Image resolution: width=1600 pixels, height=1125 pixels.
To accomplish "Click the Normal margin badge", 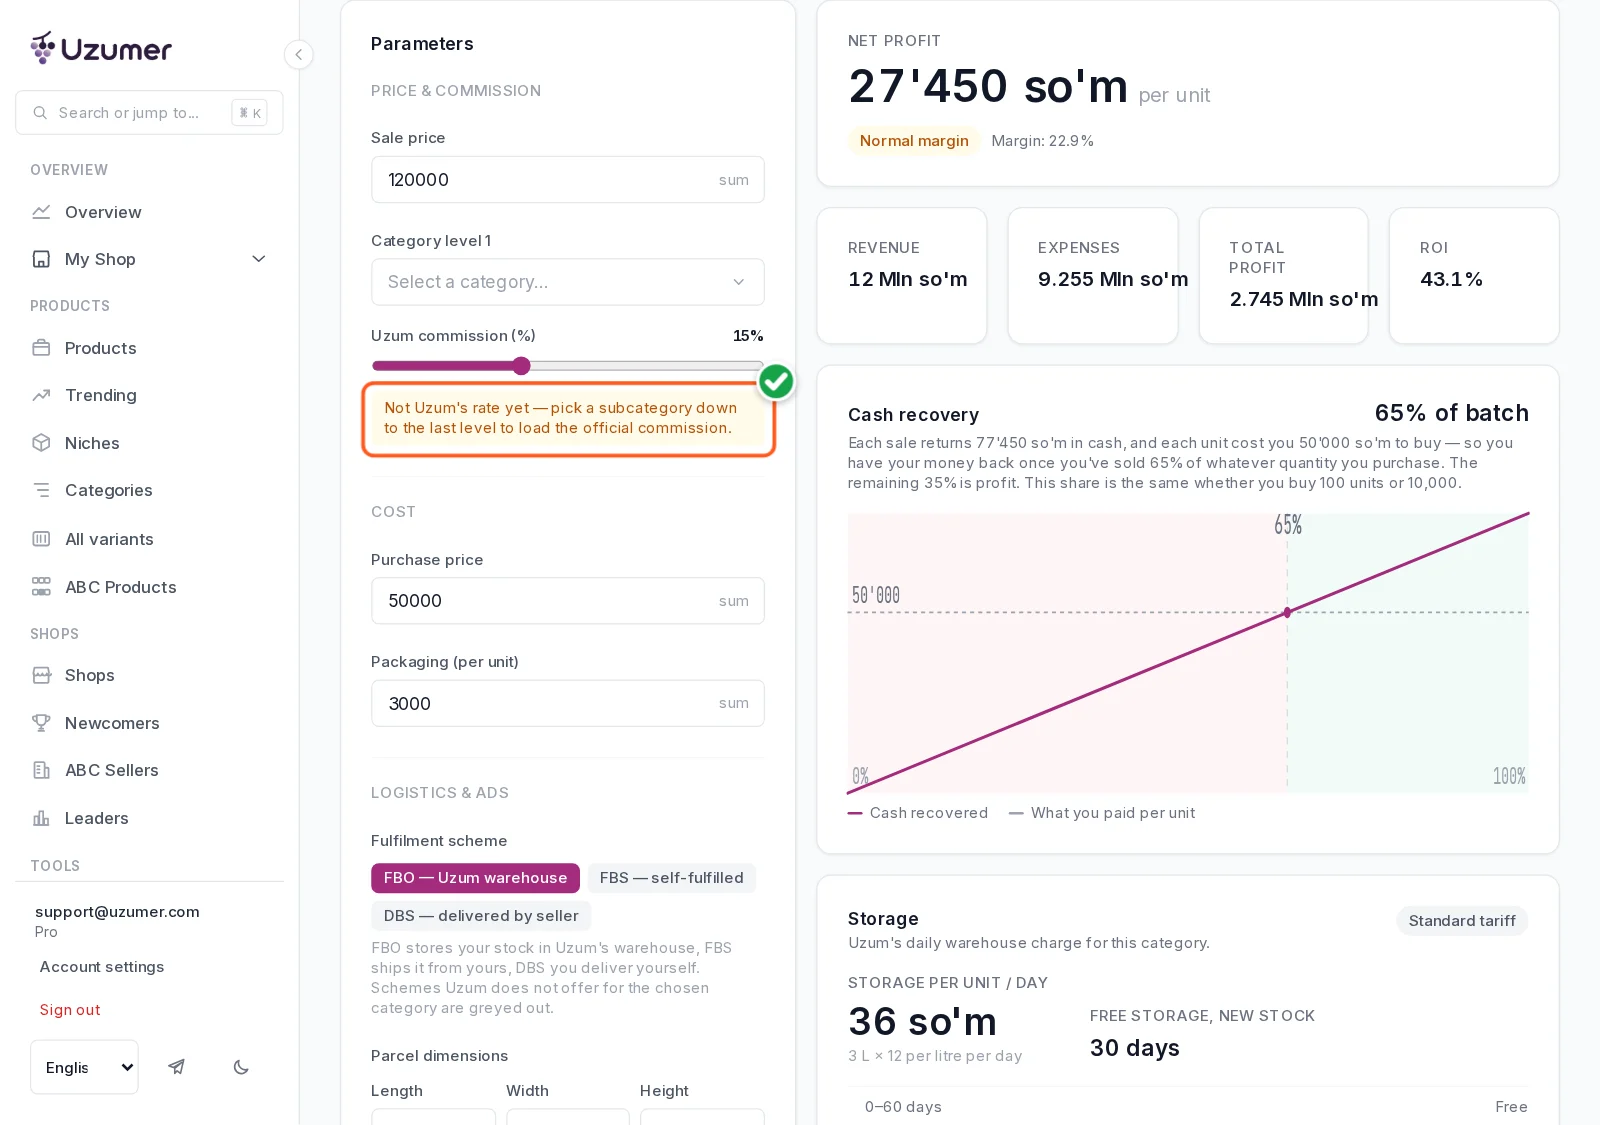I will coord(914,141).
